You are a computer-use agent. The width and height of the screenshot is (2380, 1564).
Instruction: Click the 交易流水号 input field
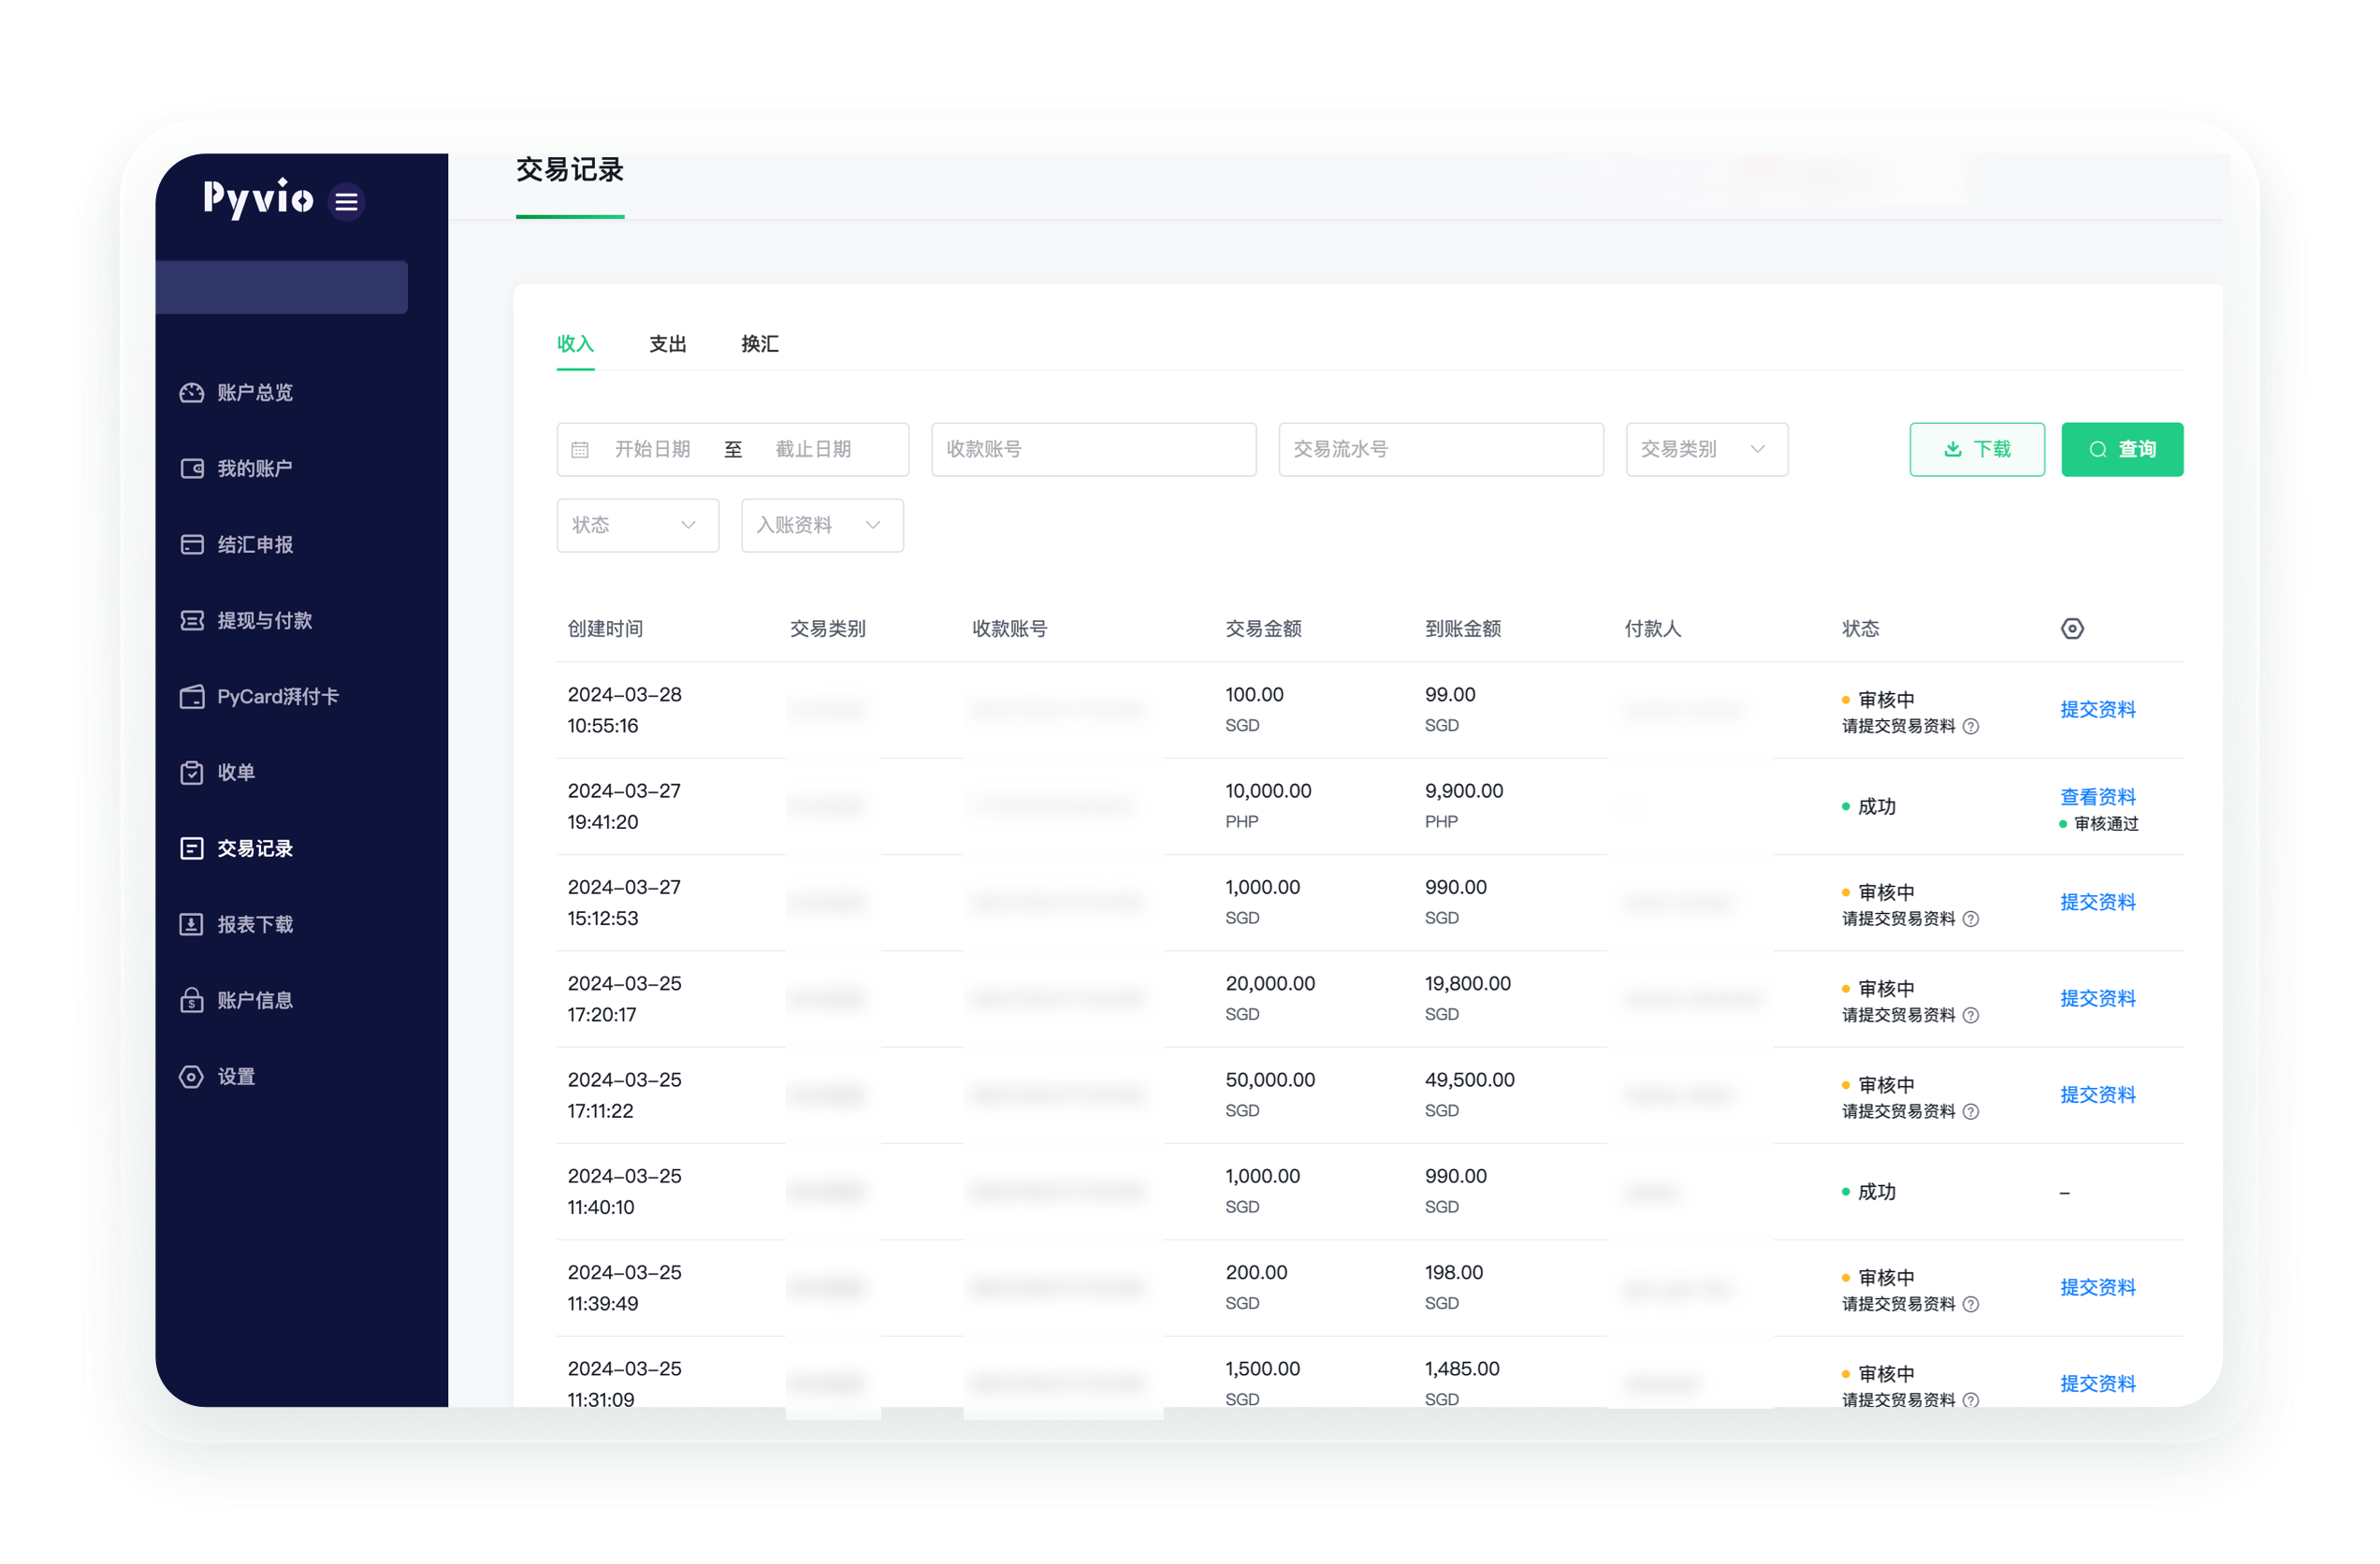[x=1441, y=450]
